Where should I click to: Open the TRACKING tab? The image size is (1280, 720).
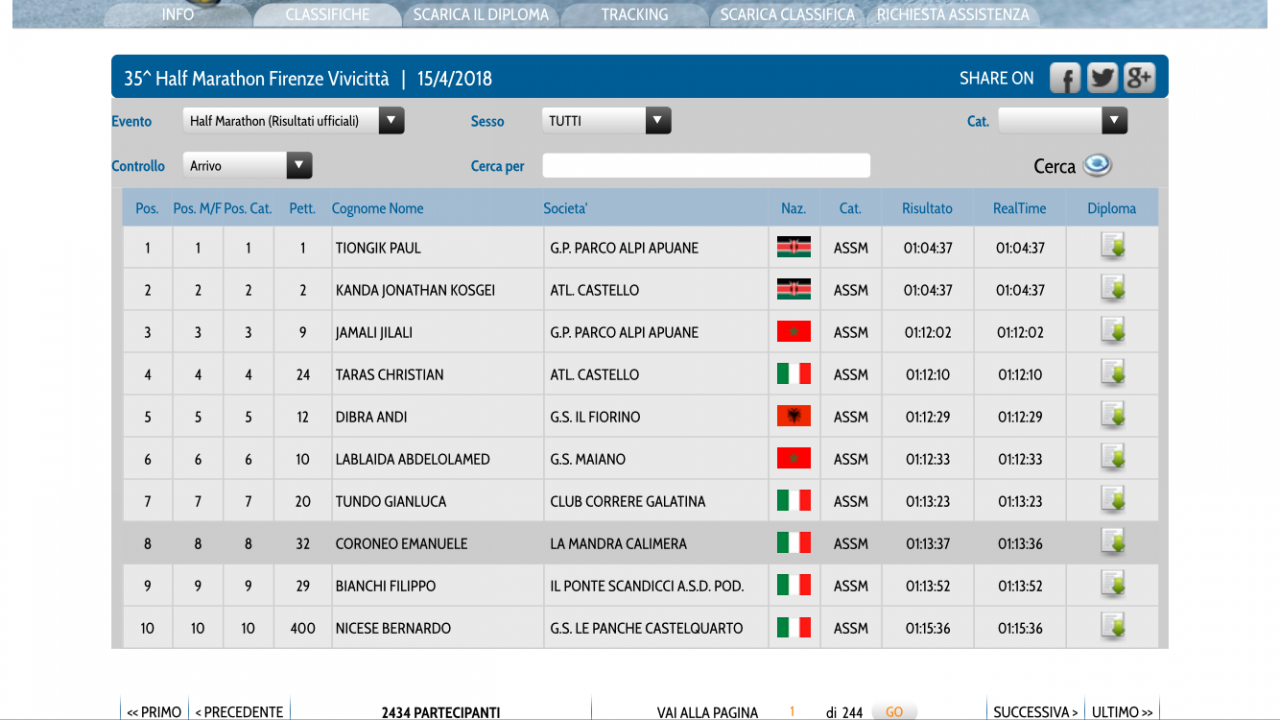635,15
